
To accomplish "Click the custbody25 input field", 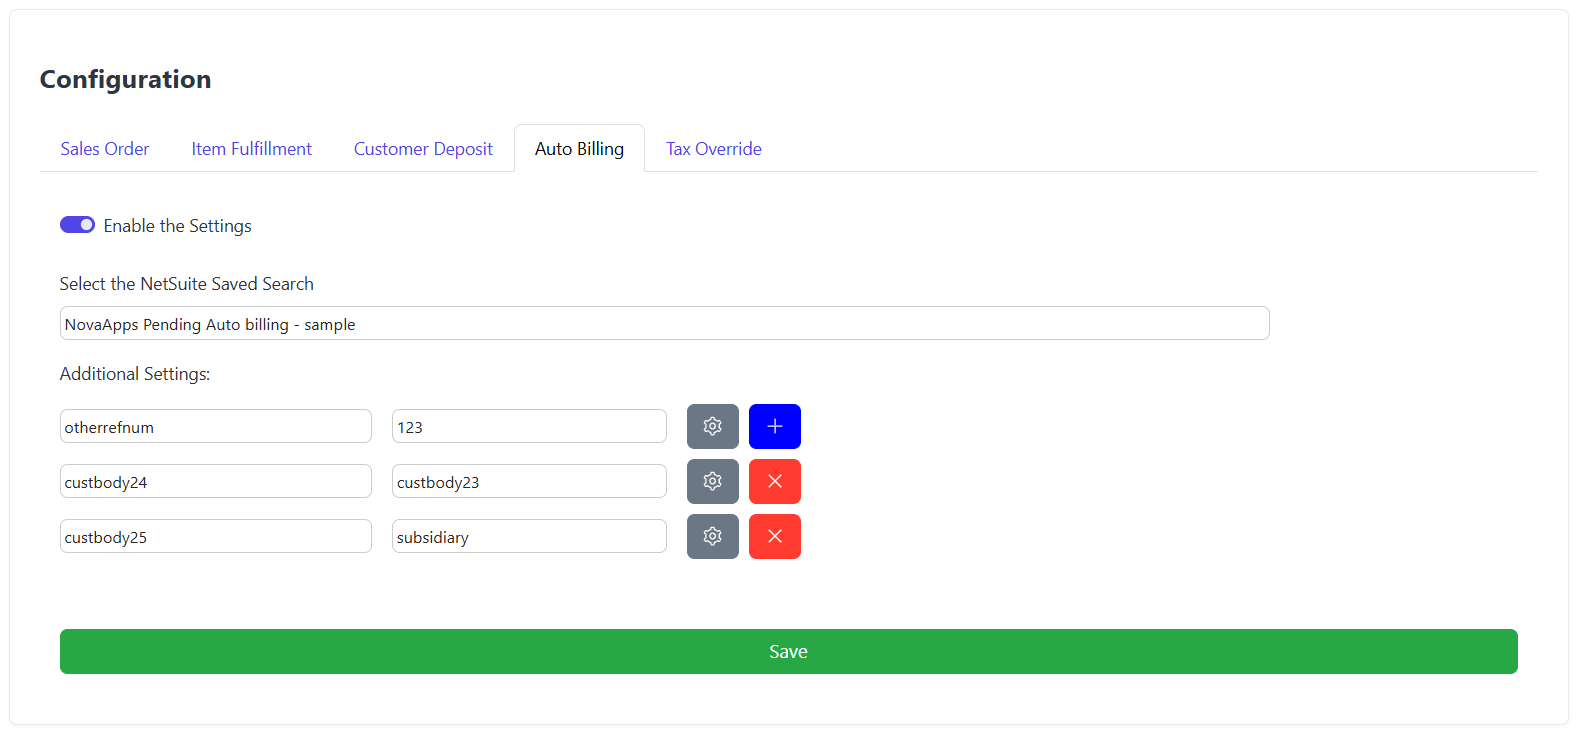I will click(x=215, y=537).
